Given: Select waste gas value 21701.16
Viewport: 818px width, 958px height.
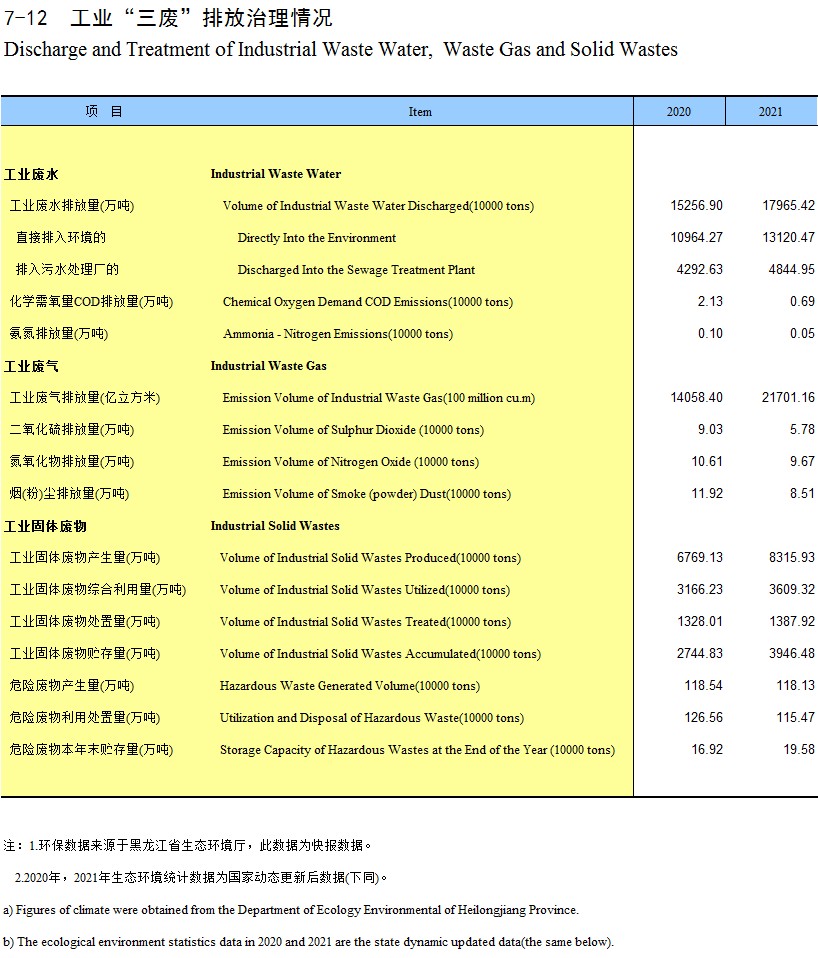Looking at the screenshot, I should [788, 397].
